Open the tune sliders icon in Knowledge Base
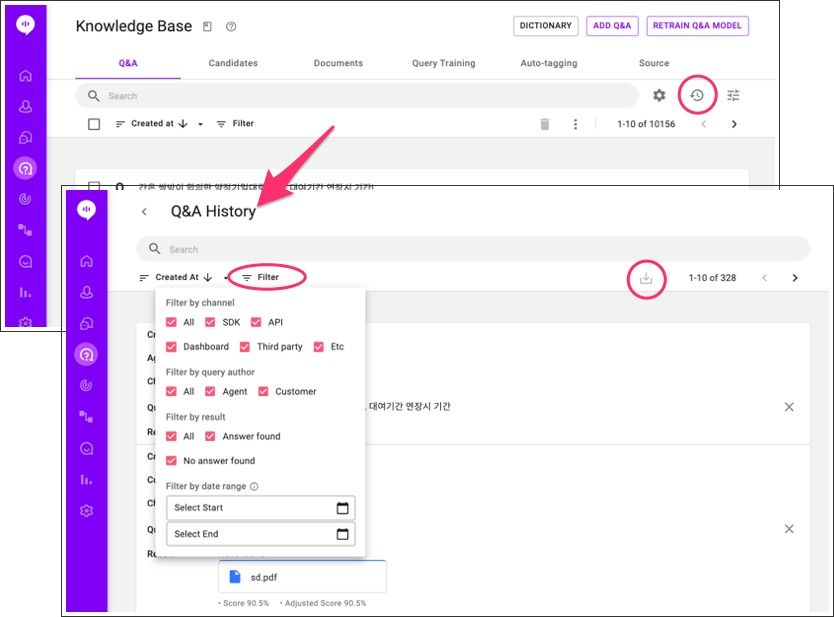This screenshot has width=834, height=617. coord(733,95)
